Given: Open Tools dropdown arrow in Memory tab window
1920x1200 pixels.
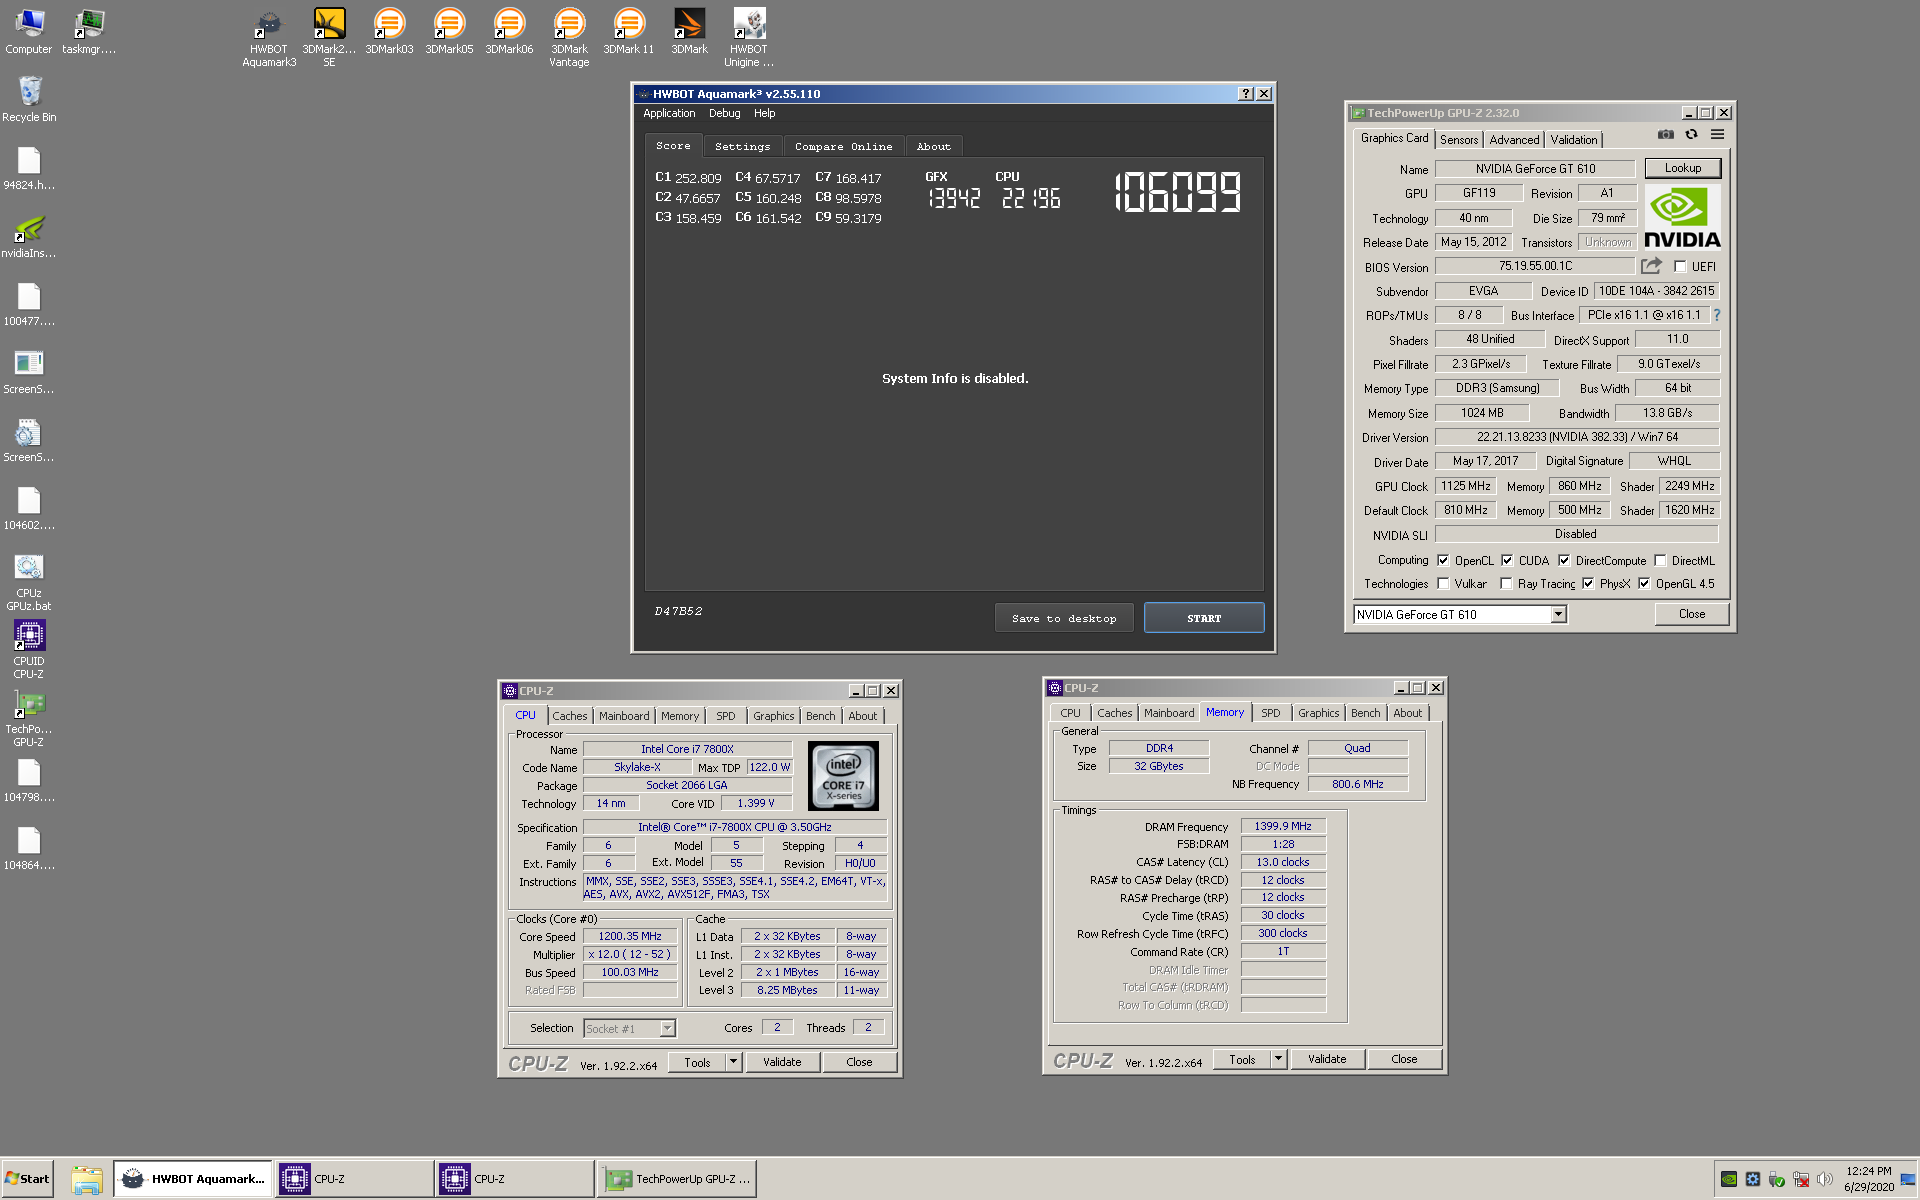Looking at the screenshot, I should [x=1278, y=1059].
